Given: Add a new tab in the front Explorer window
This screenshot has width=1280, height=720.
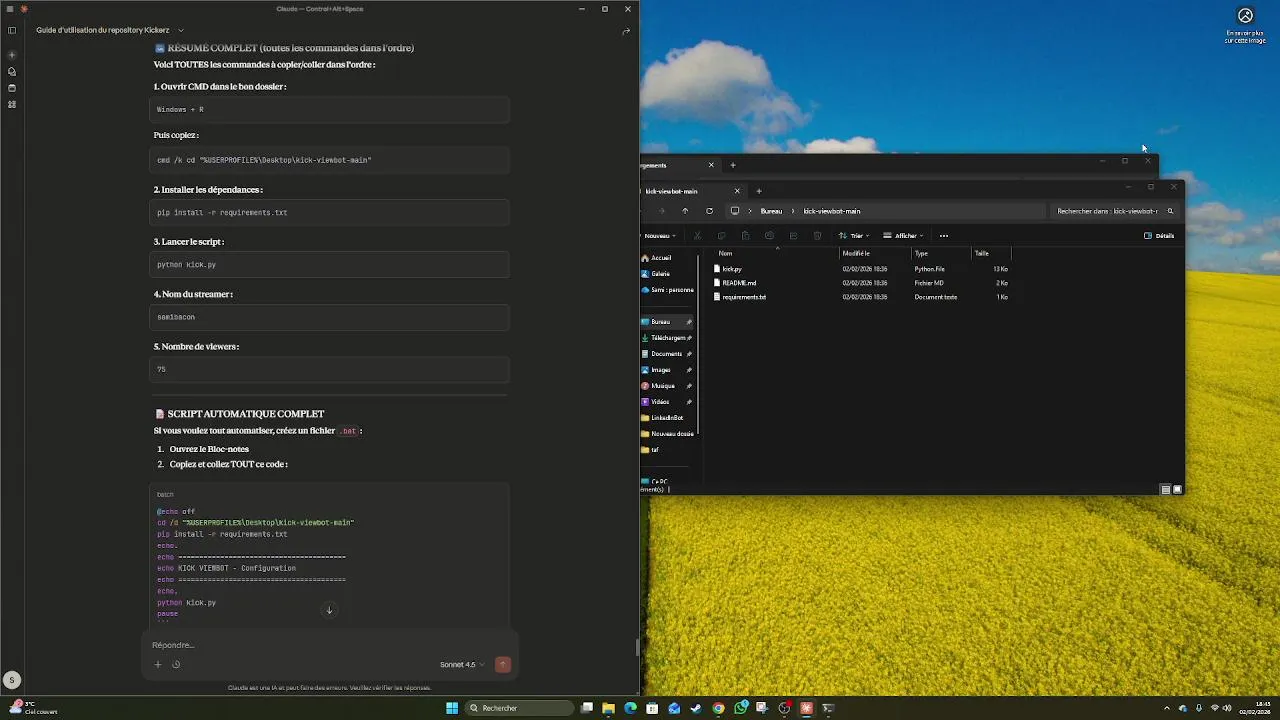Looking at the screenshot, I should pyautogui.click(x=758, y=191).
